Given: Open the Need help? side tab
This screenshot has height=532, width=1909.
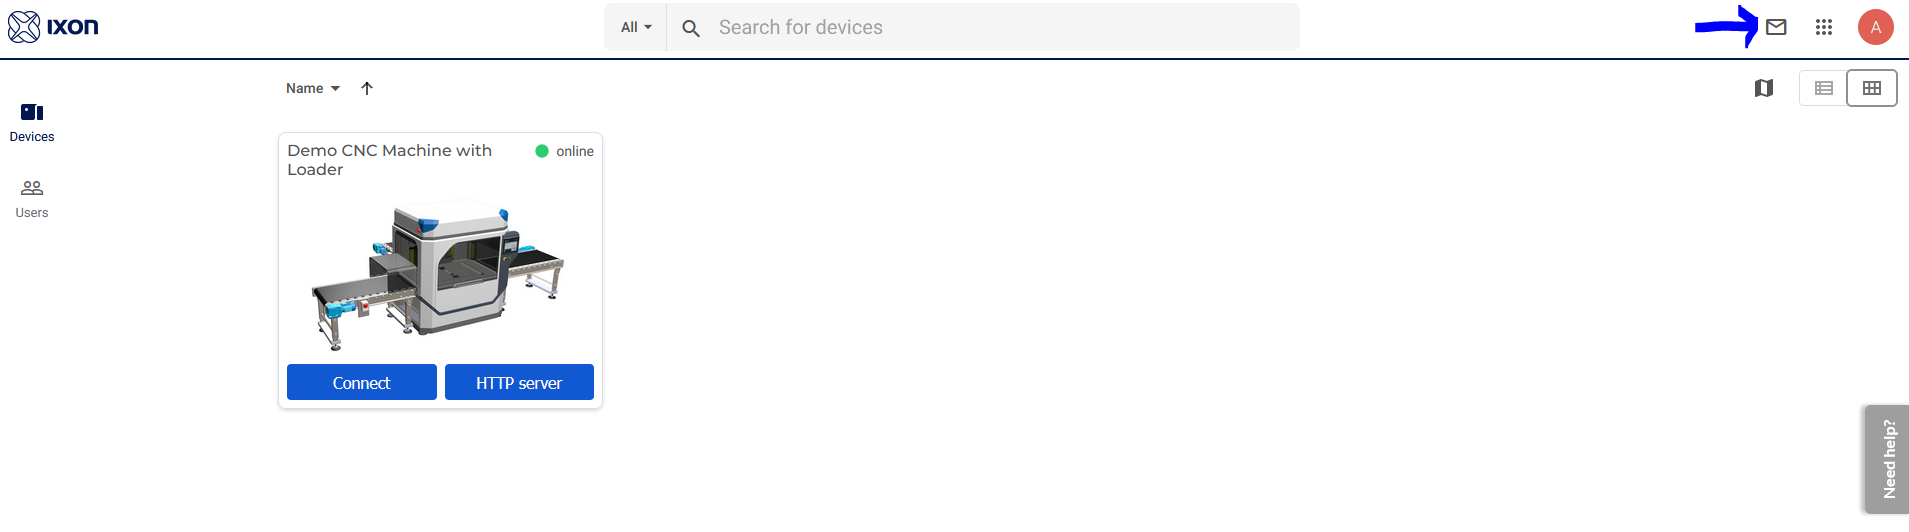Looking at the screenshot, I should 1887,459.
